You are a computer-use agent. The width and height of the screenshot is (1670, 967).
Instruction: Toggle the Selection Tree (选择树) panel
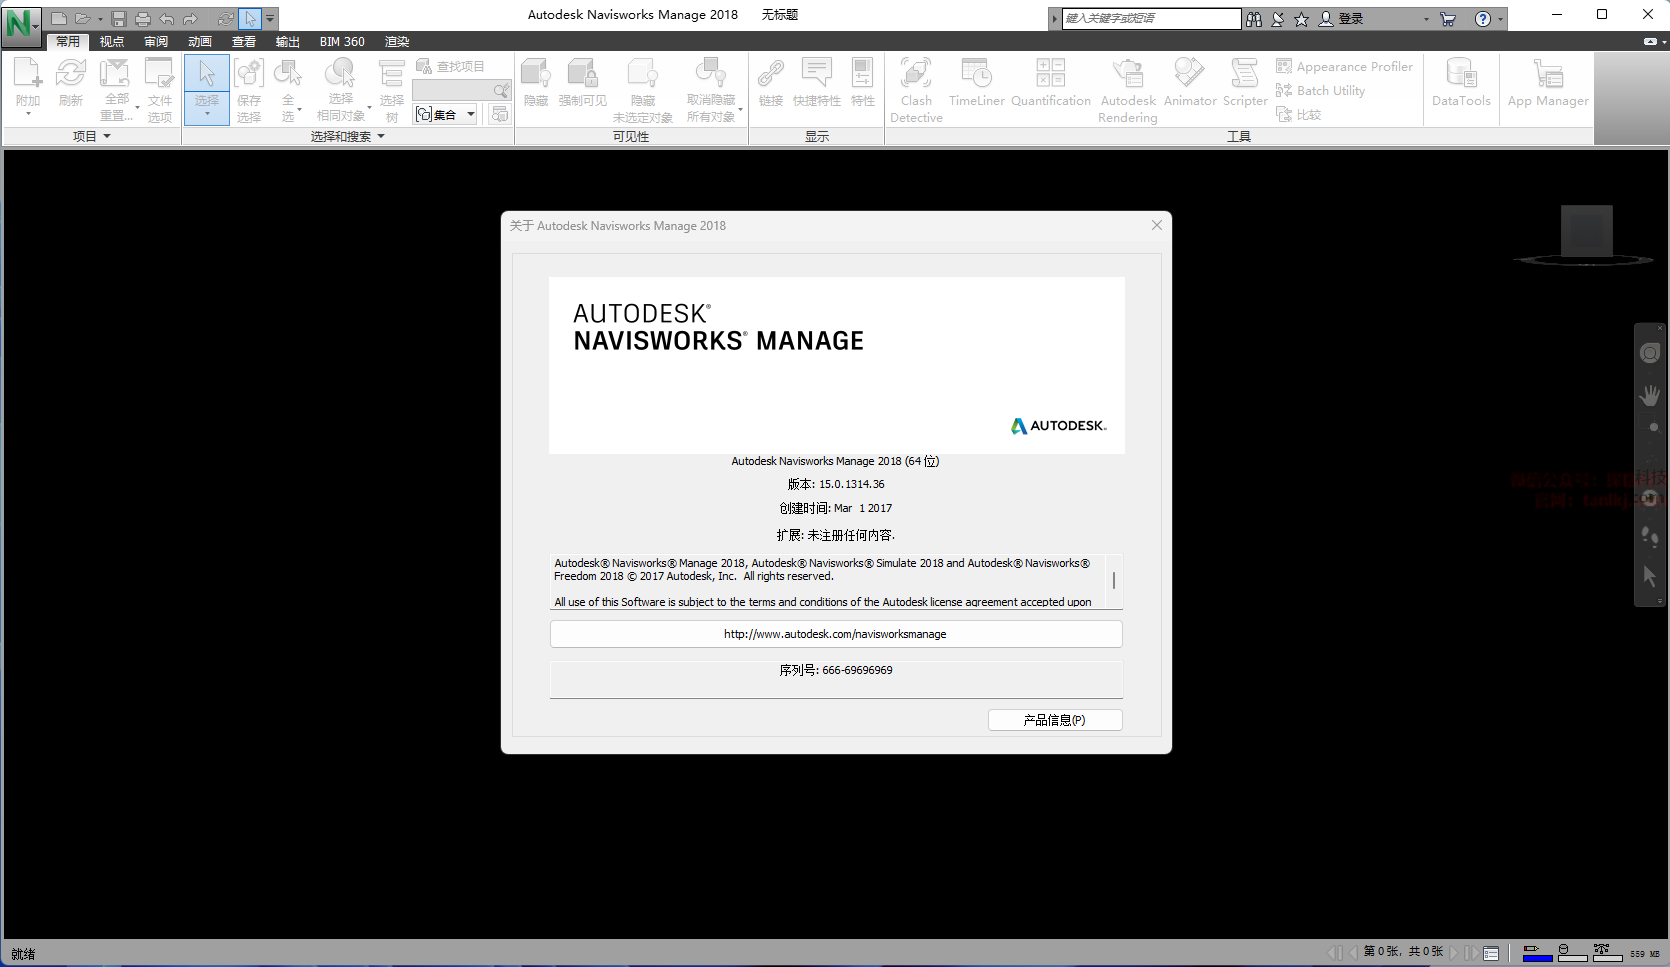tap(391, 88)
